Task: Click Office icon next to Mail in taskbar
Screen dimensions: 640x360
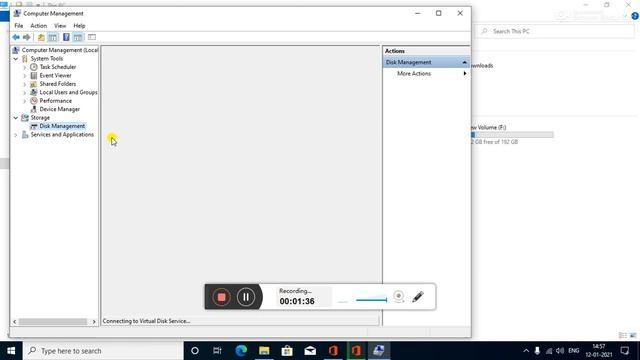Action: click(333, 351)
